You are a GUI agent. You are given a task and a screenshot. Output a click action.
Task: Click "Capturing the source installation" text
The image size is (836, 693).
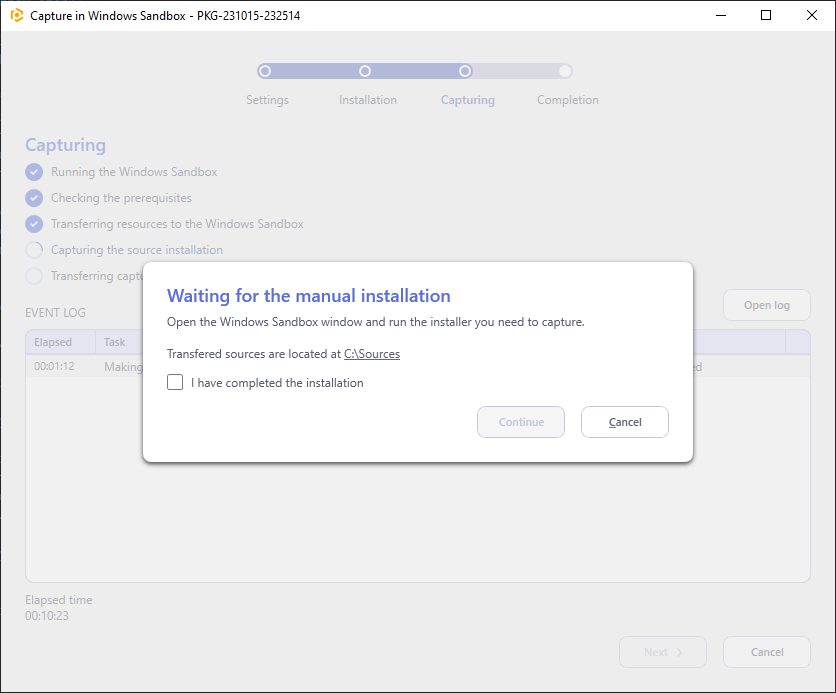[x=137, y=250]
